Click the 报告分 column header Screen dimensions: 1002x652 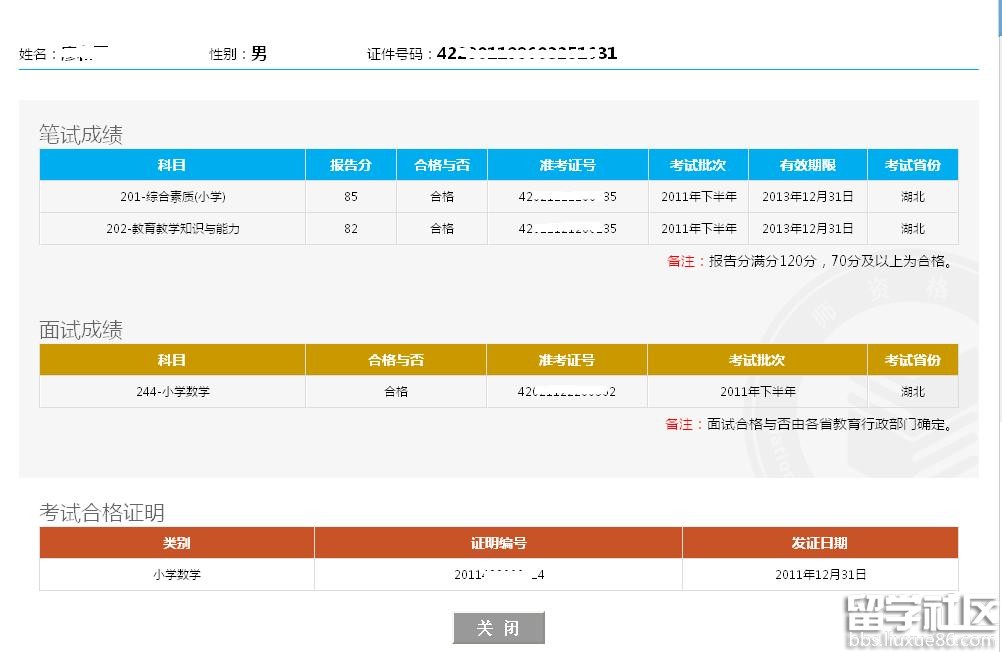coord(350,165)
